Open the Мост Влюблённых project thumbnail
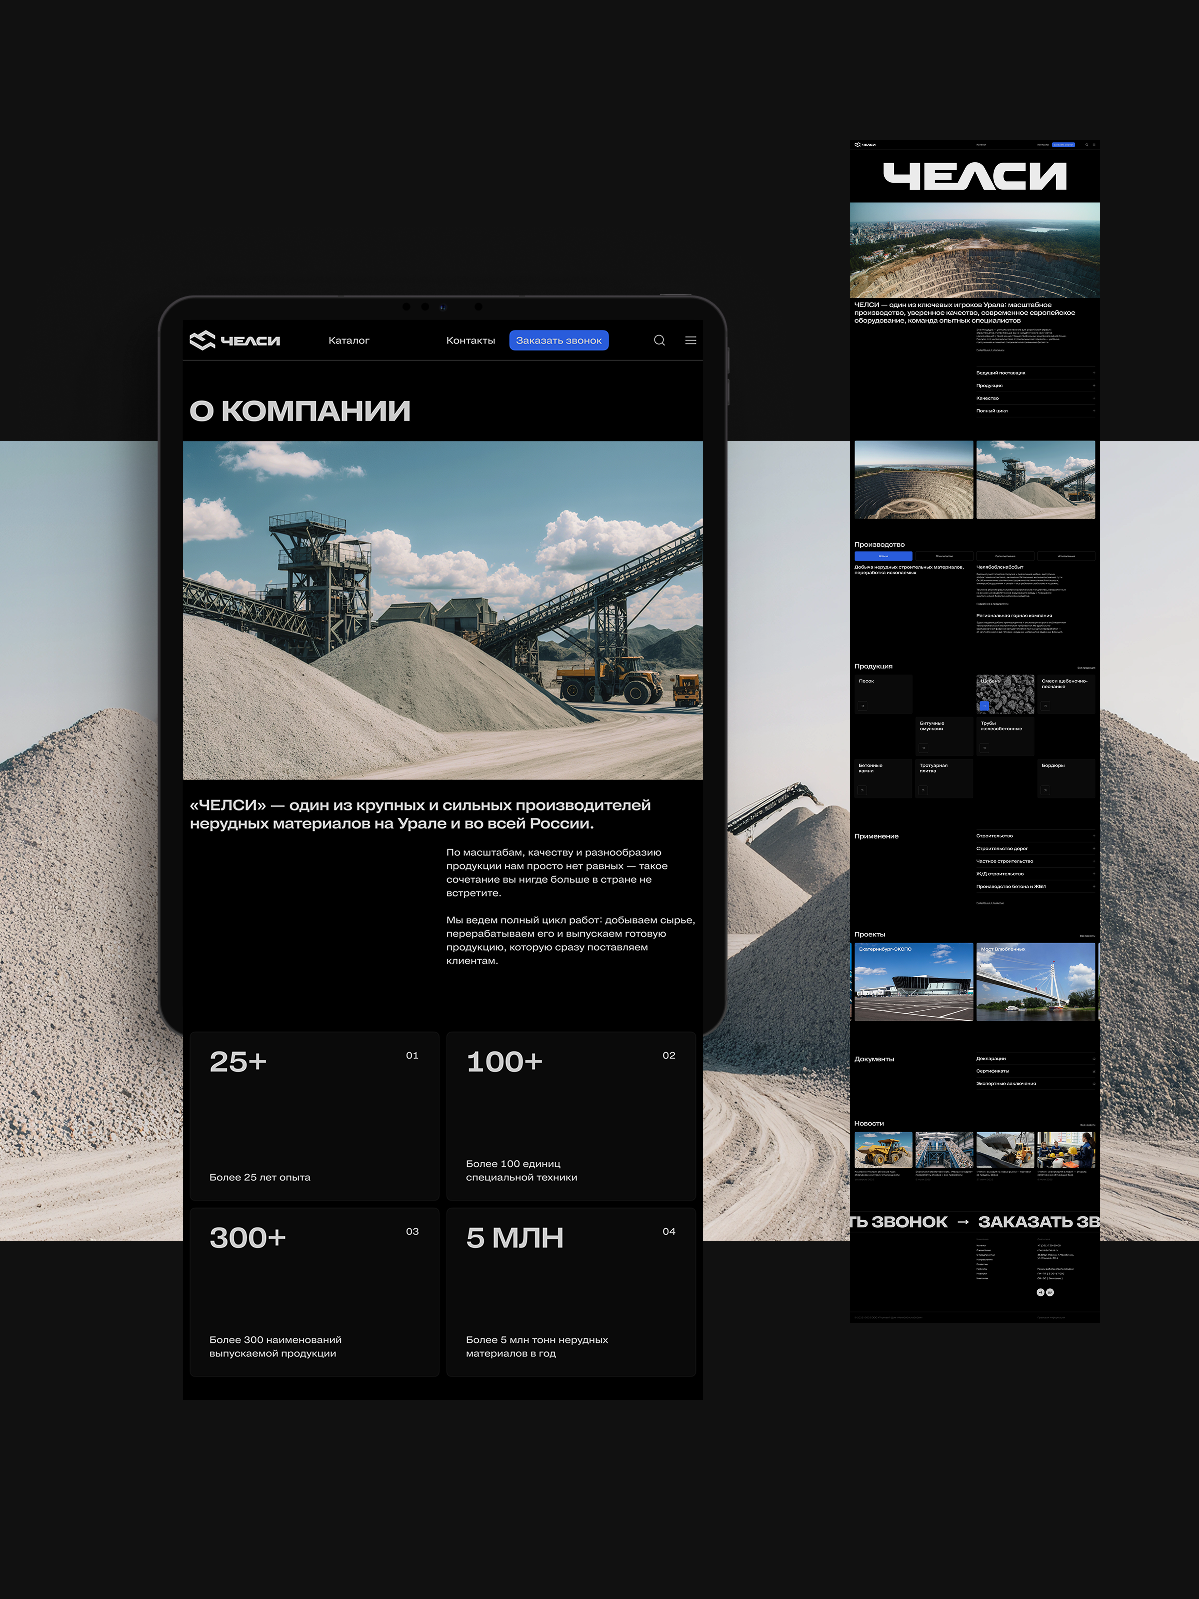 [1035, 982]
